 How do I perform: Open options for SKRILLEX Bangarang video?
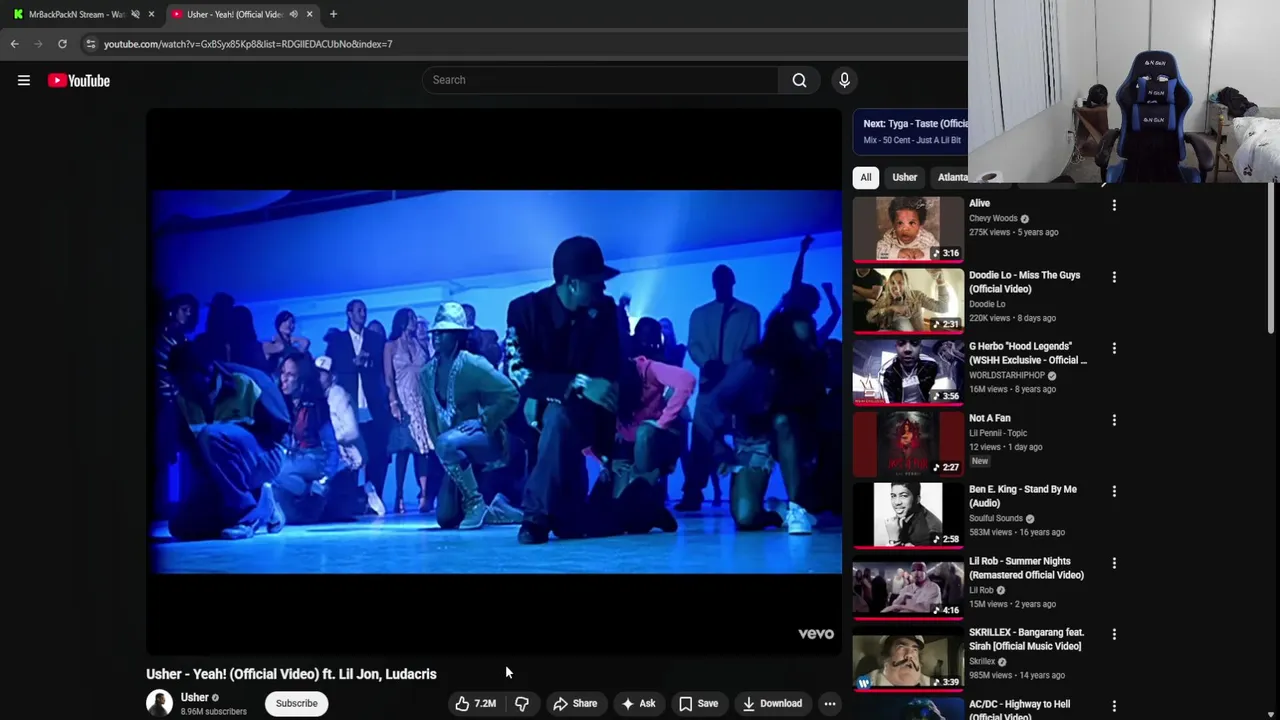pos(1114,634)
